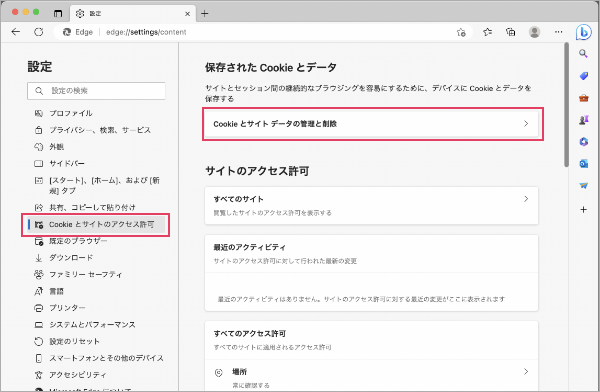Customize sidebar with plus icon
This screenshot has width=600, height=392.
(x=583, y=209)
